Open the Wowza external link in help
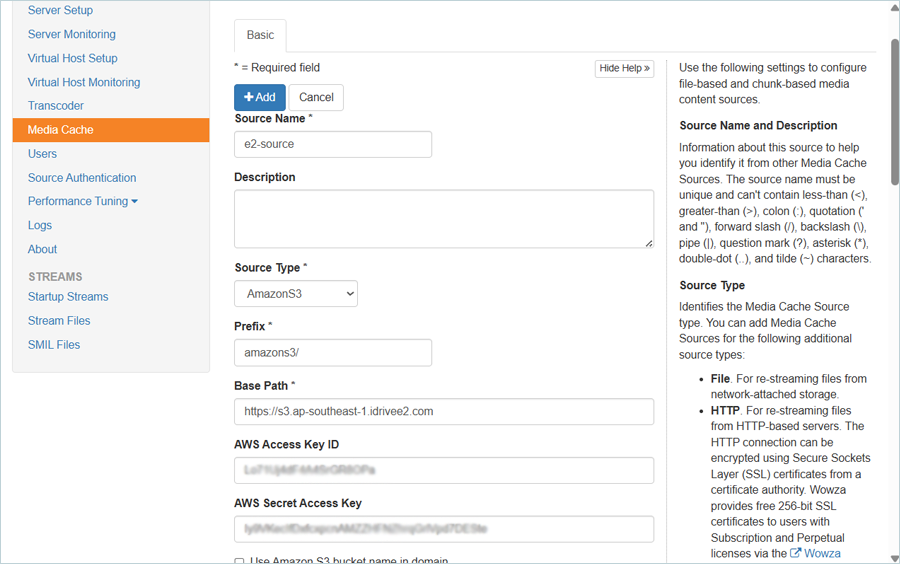Image resolution: width=900 pixels, height=564 pixels. point(816,554)
